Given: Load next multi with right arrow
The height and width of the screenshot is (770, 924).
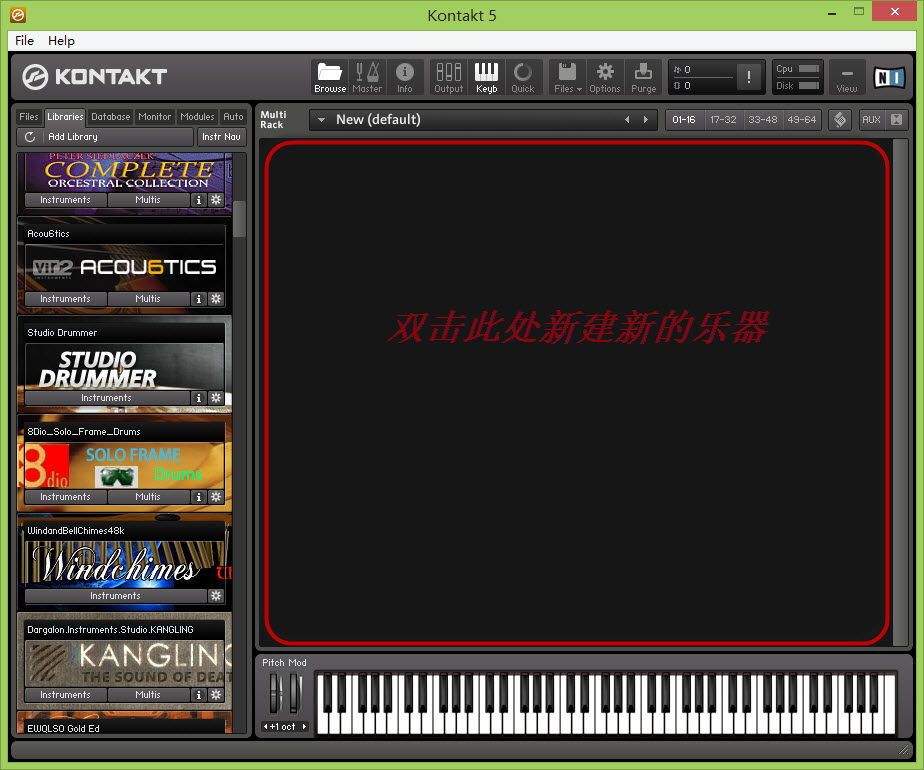Looking at the screenshot, I should point(646,120).
